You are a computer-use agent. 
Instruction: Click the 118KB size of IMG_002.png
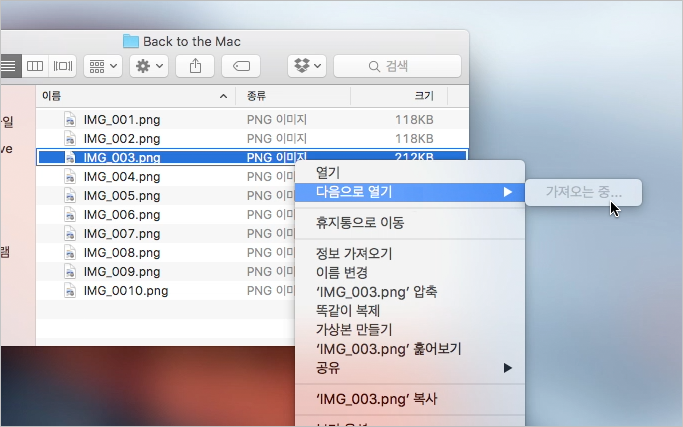click(x=414, y=139)
